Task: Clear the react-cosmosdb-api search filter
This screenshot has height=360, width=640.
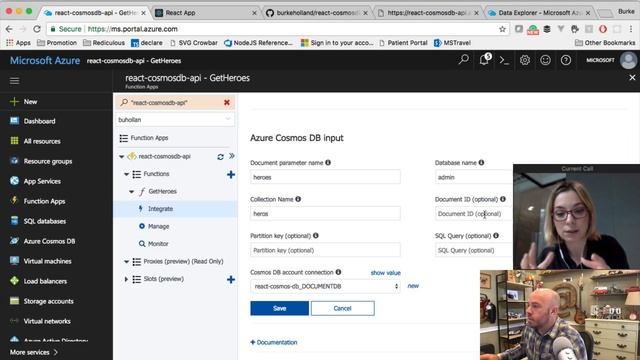Action: click(x=227, y=102)
